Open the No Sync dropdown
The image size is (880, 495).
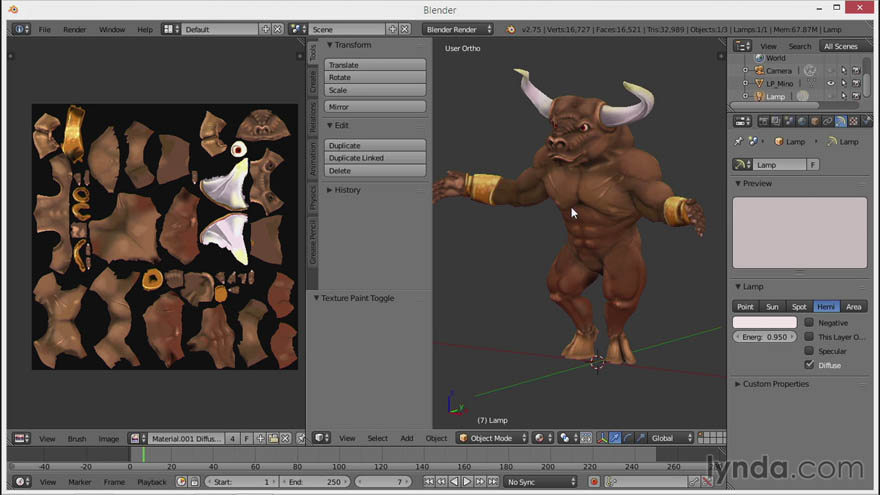(x=540, y=482)
